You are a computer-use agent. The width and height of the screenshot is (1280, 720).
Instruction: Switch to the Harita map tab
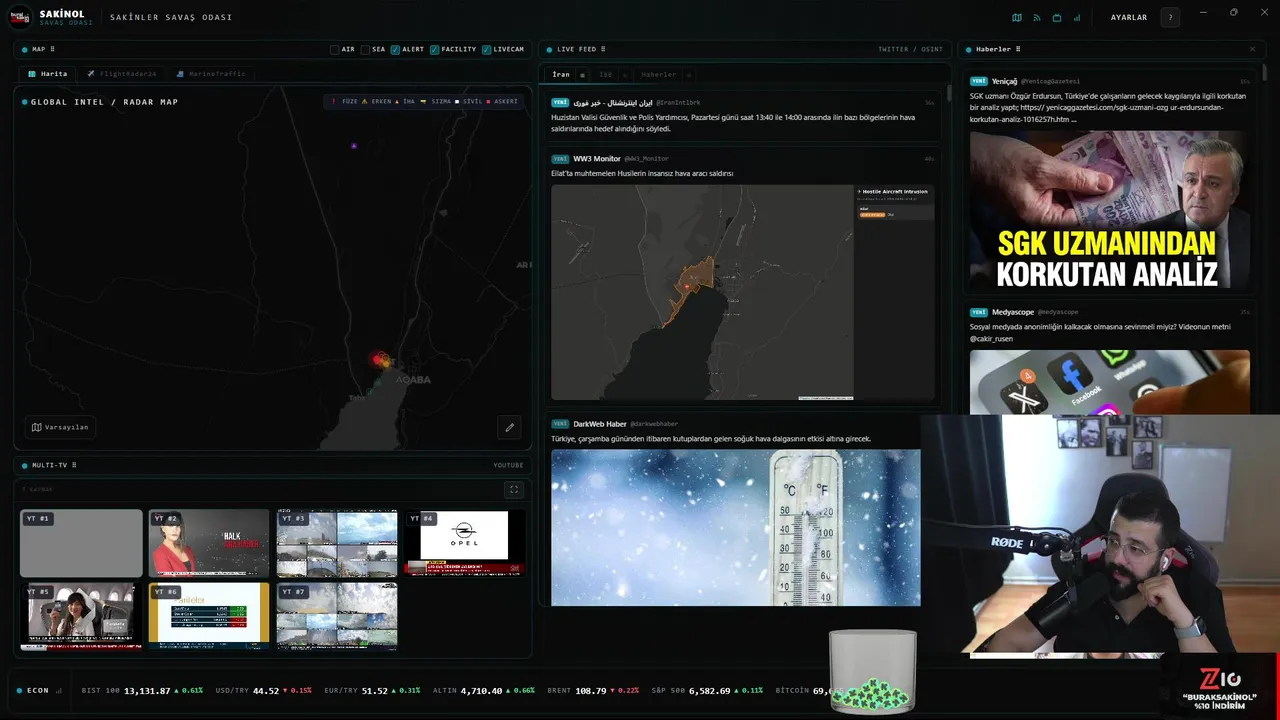(48, 74)
